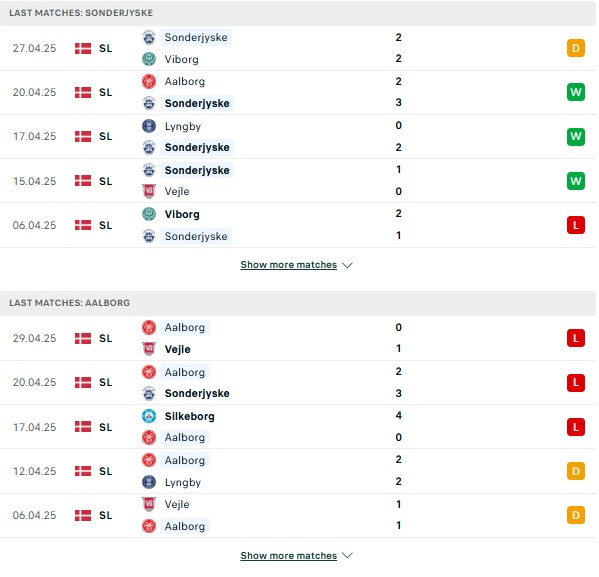The width and height of the screenshot is (599, 577).
Task: Open the Show more matches link under Sonderjyske
Action: (288, 265)
